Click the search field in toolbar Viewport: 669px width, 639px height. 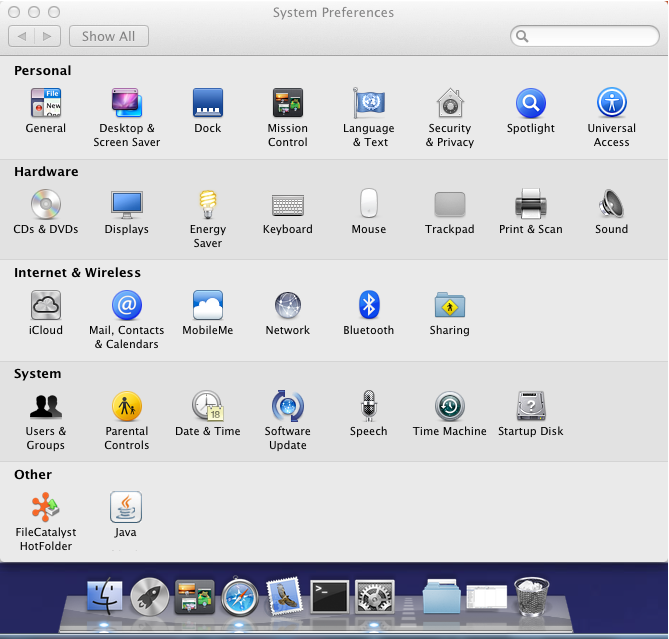[590, 36]
